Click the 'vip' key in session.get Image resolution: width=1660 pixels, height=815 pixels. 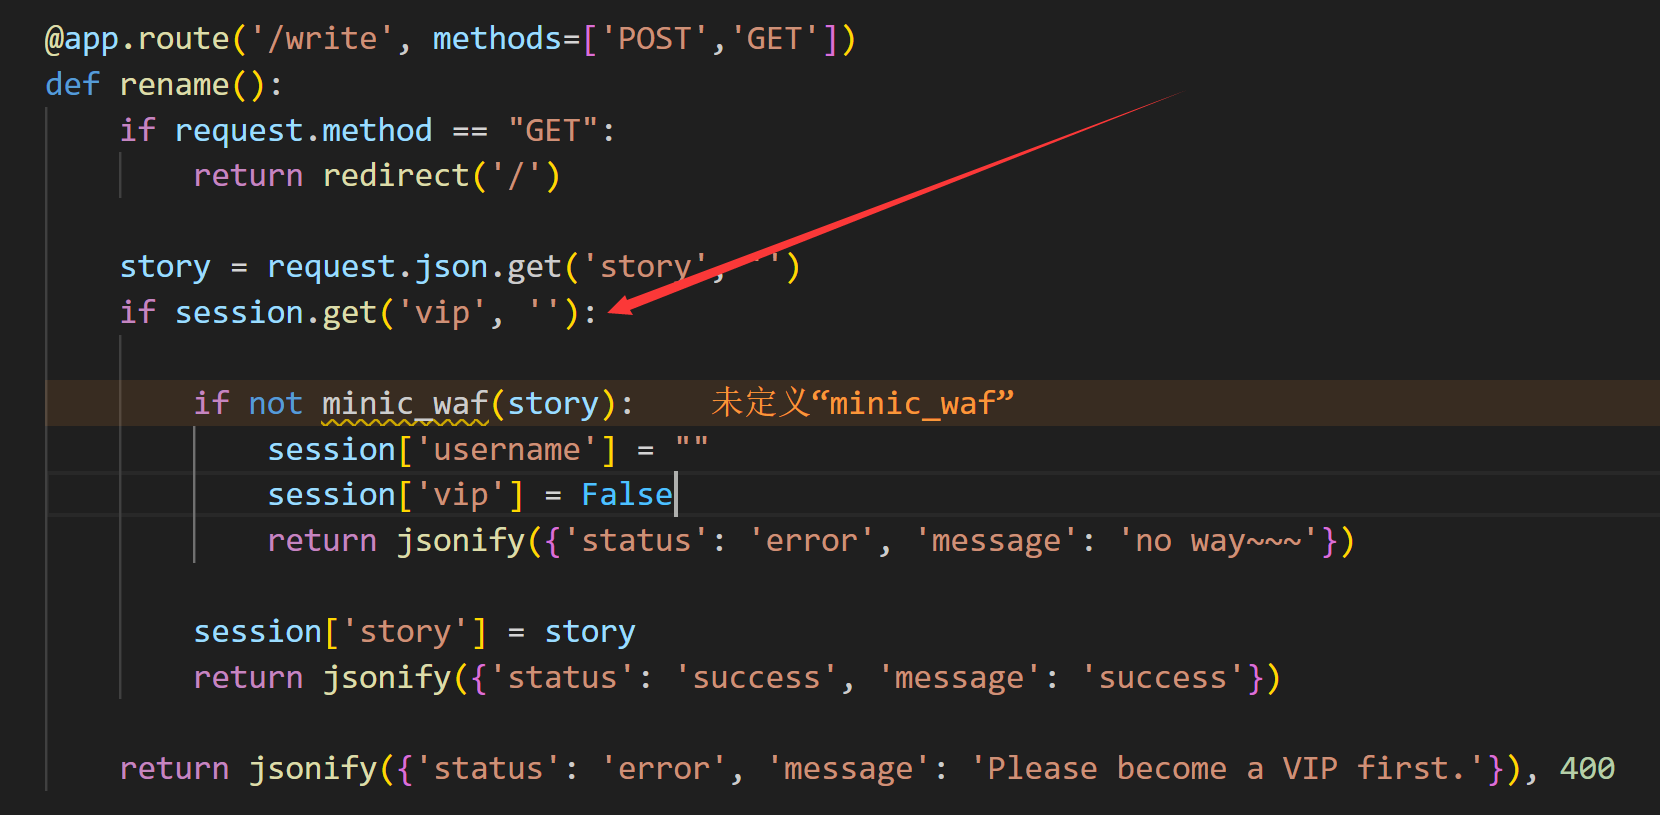pos(442,313)
